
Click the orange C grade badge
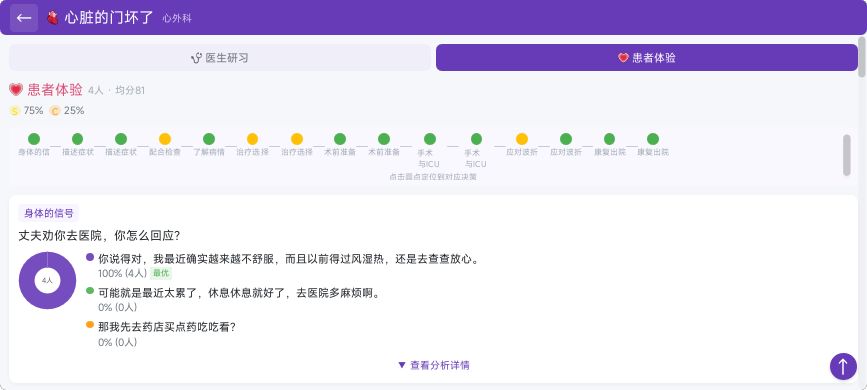click(55, 111)
